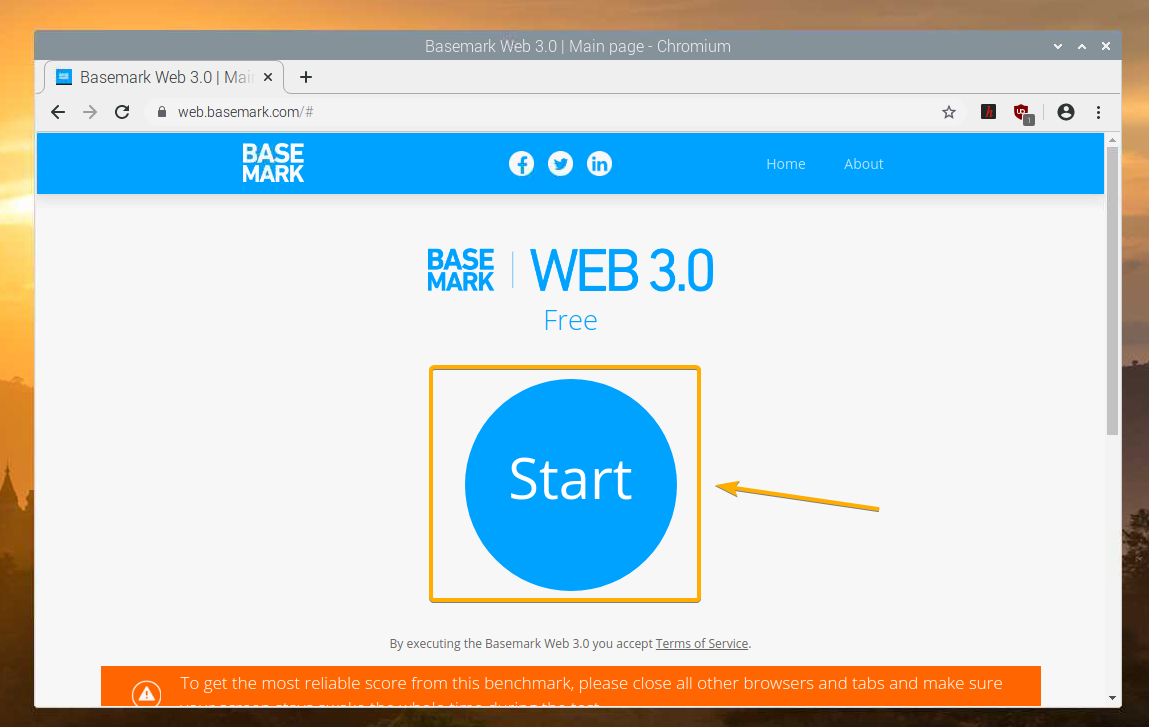The height and width of the screenshot is (727, 1149).
Task: Open Basemark's Facebook page icon
Action: [x=522, y=163]
